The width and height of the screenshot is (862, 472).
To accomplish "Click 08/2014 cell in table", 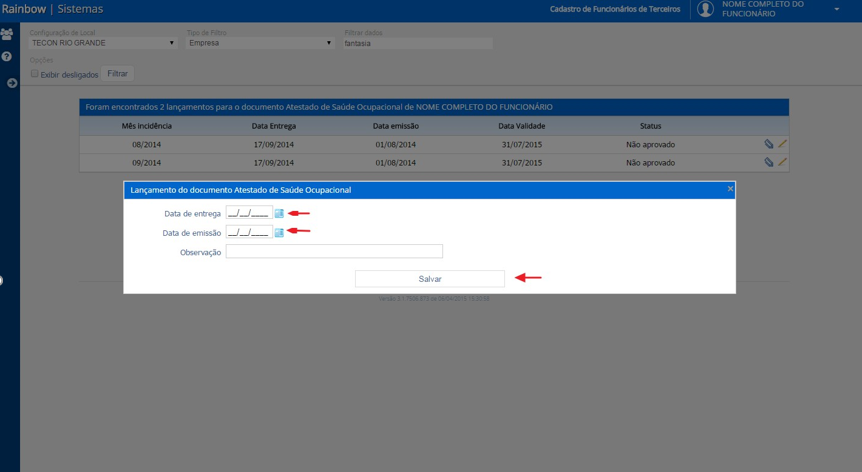I will tap(147, 145).
